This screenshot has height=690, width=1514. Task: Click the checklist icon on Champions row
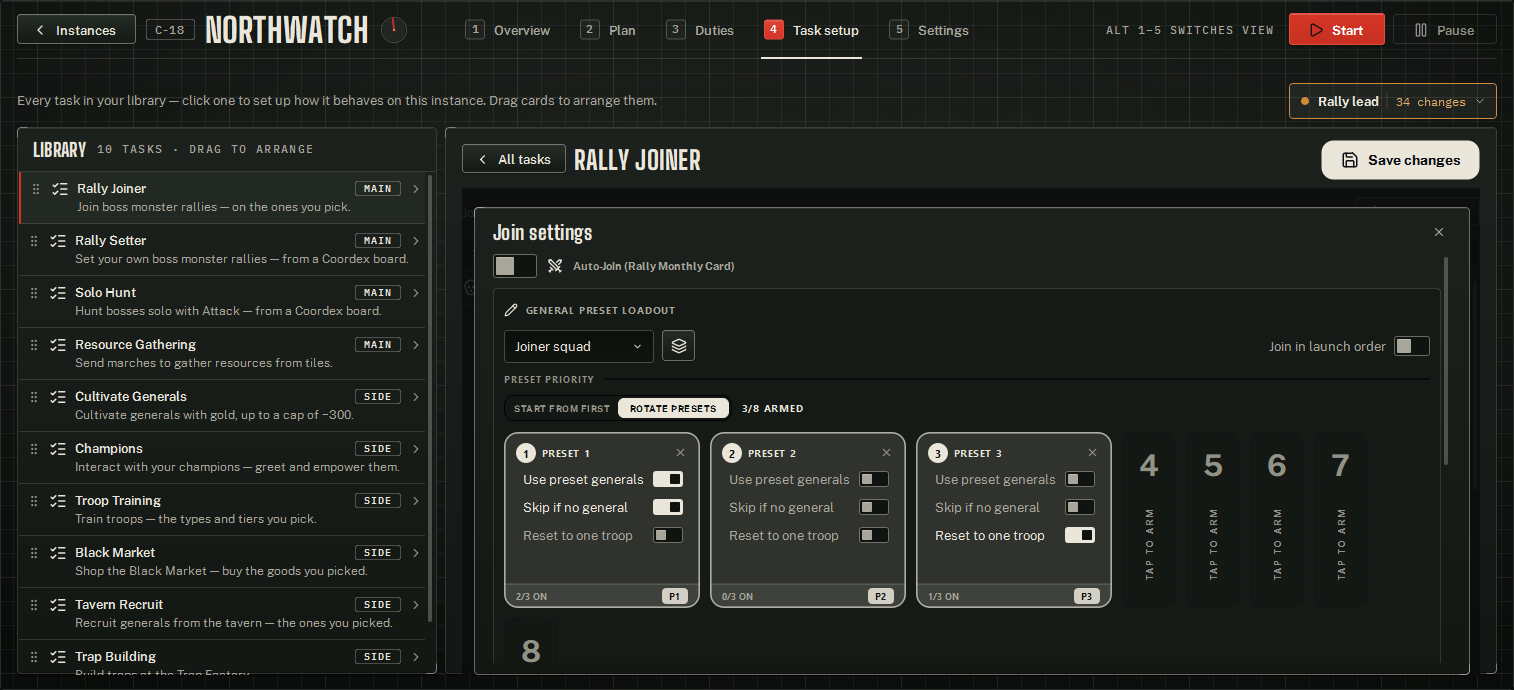coord(59,449)
